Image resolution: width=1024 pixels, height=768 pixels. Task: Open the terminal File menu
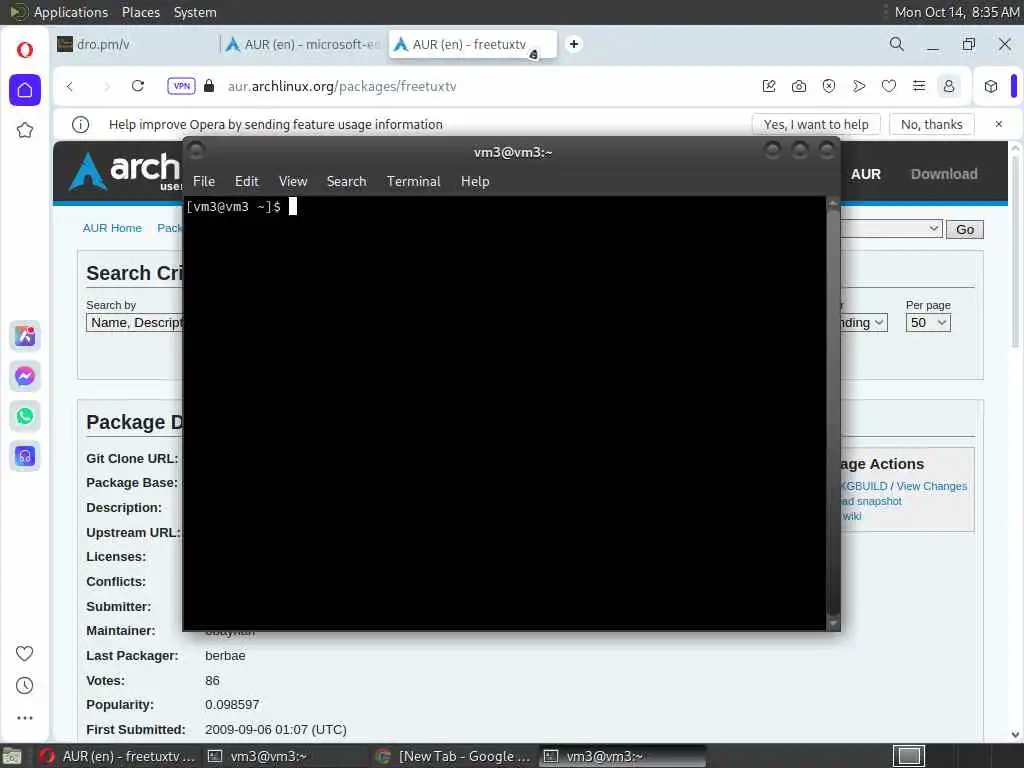204,182
